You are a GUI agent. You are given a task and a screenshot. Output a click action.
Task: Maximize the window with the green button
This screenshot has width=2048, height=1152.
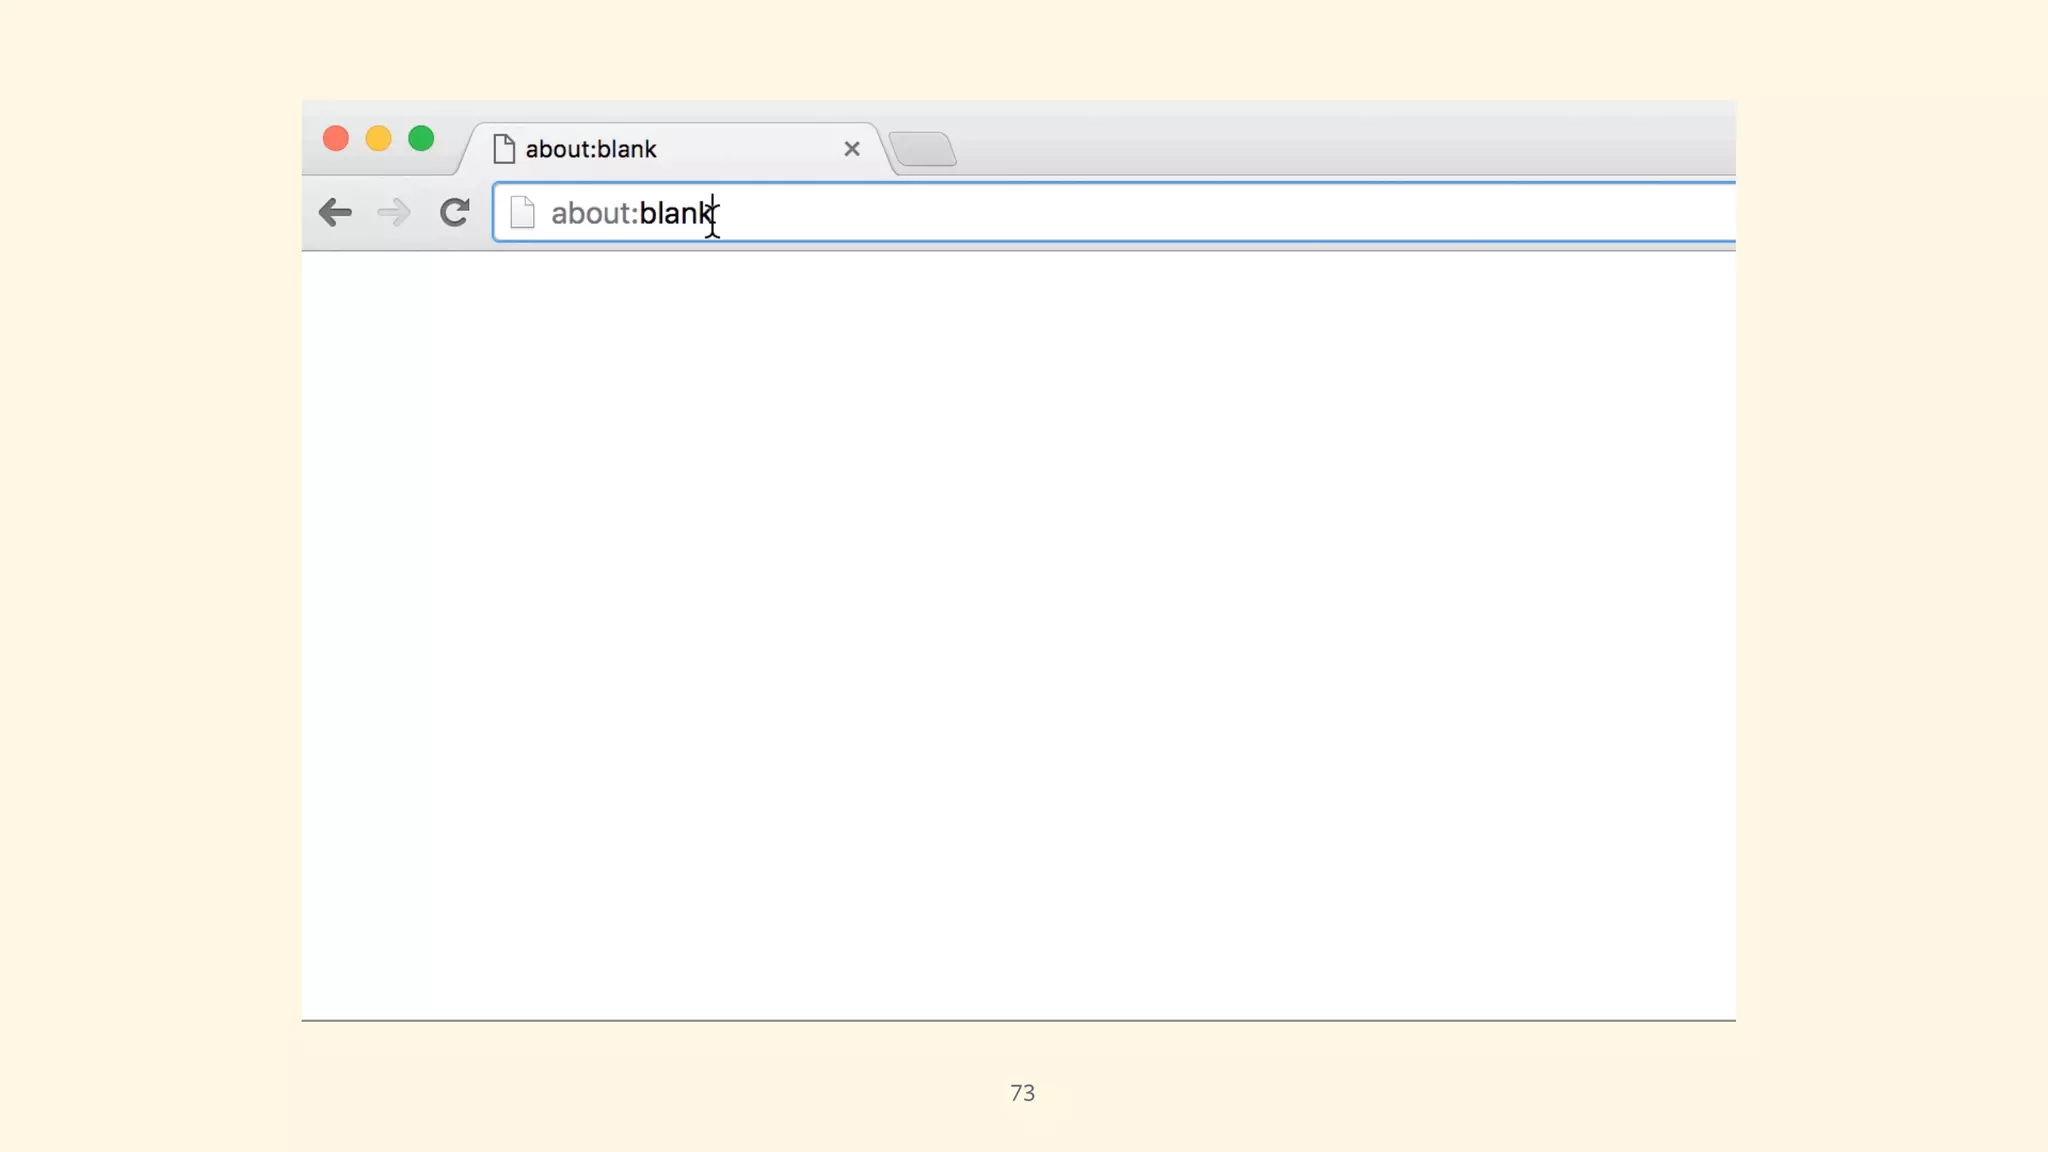(x=421, y=138)
